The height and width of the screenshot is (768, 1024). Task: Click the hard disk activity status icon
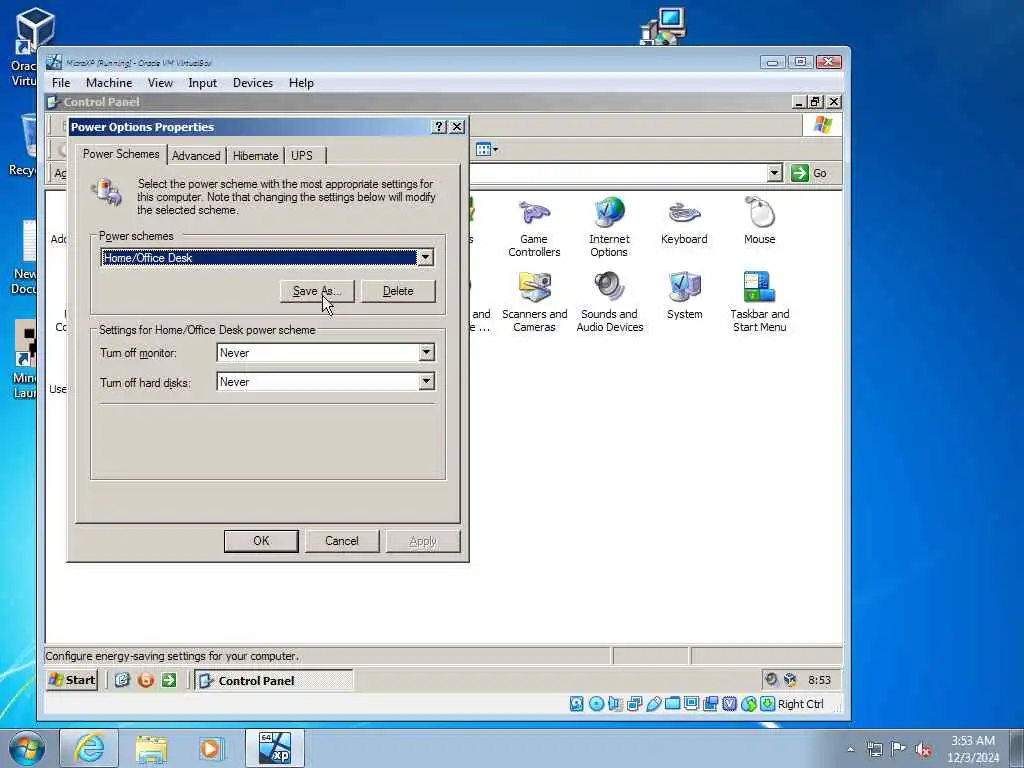coord(577,703)
